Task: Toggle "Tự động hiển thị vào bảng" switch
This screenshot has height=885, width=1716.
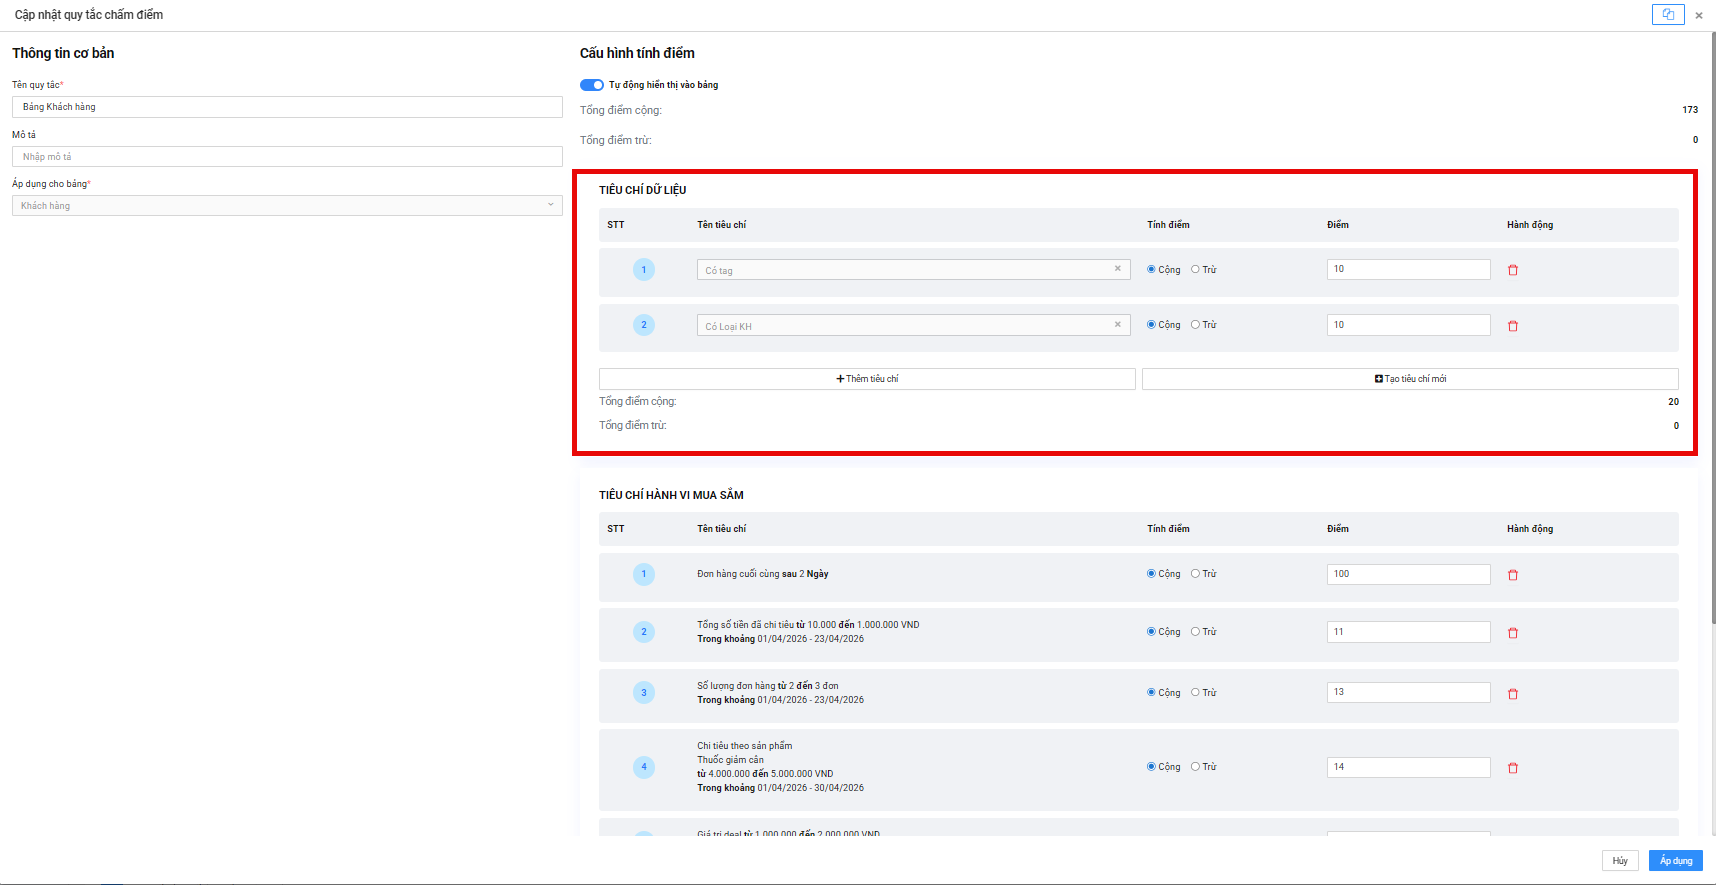Action: (592, 85)
